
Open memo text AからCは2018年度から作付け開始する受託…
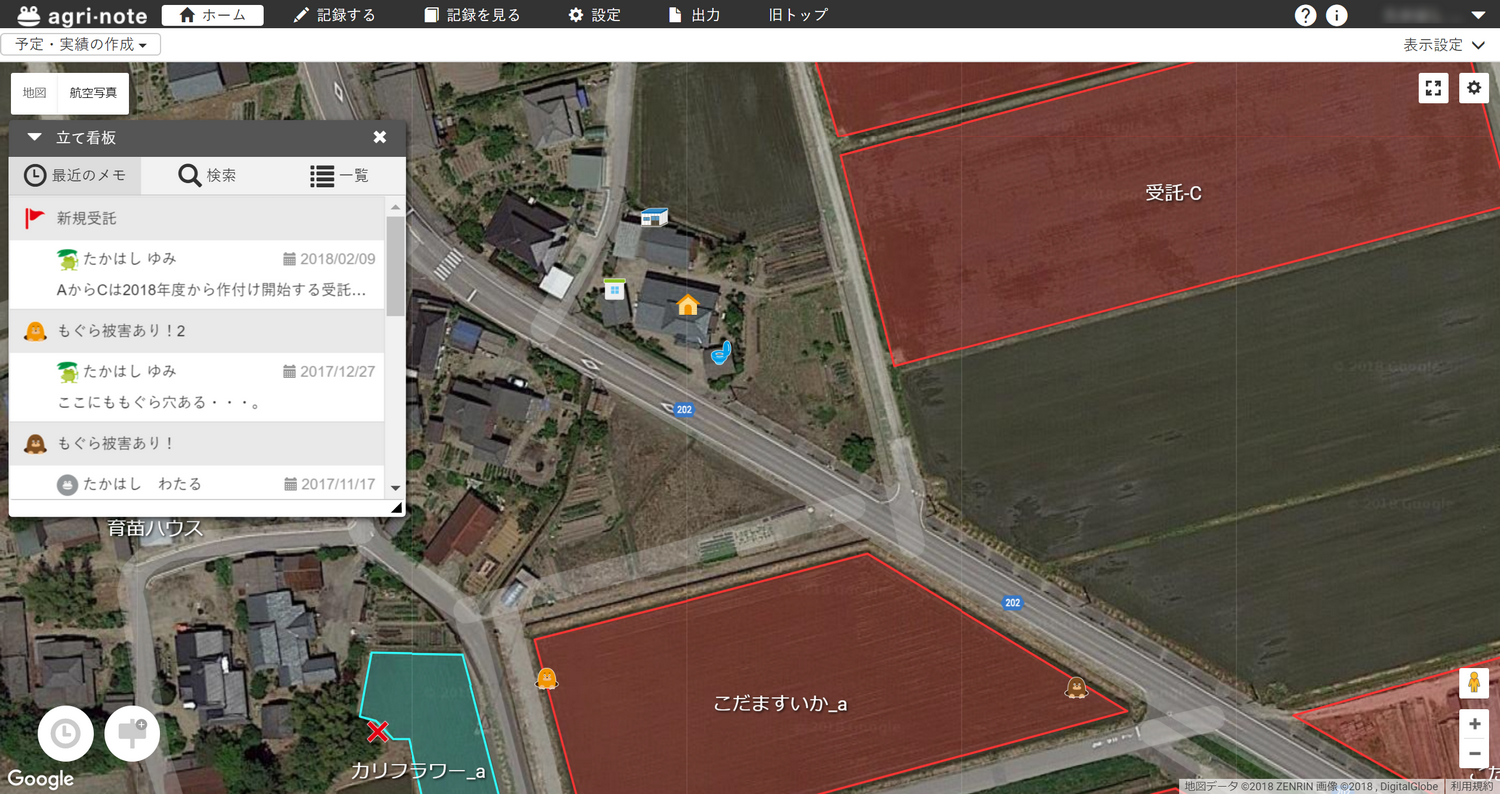pyautogui.click(x=212, y=291)
